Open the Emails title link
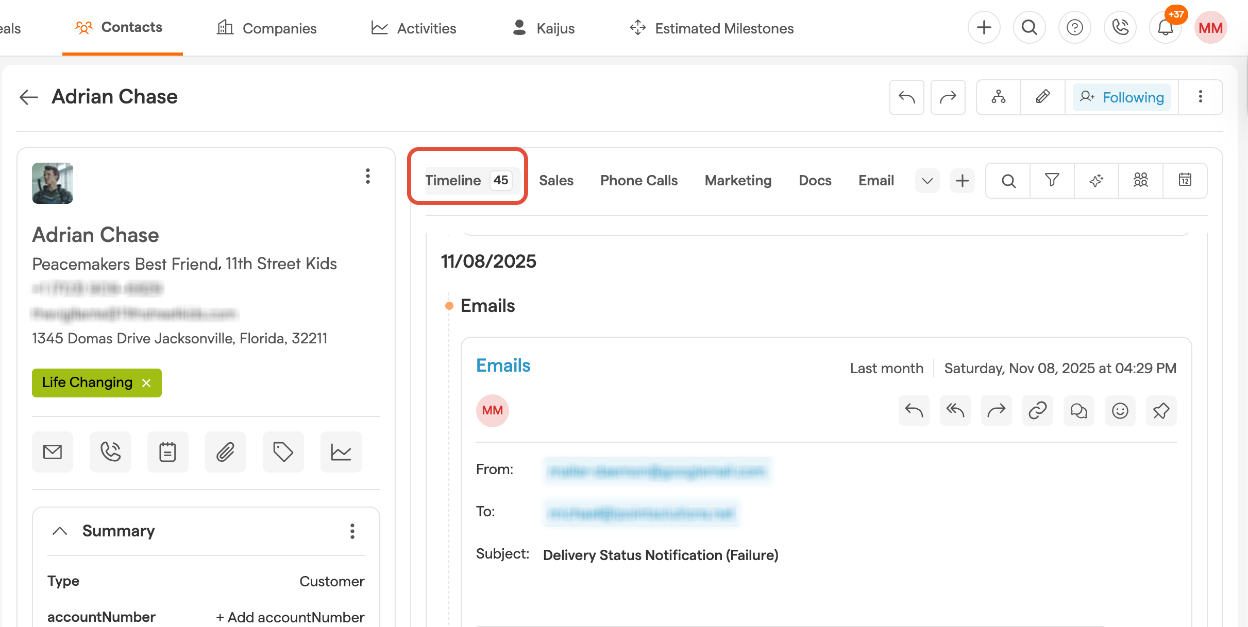The height and width of the screenshot is (627, 1248). tap(503, 366)
